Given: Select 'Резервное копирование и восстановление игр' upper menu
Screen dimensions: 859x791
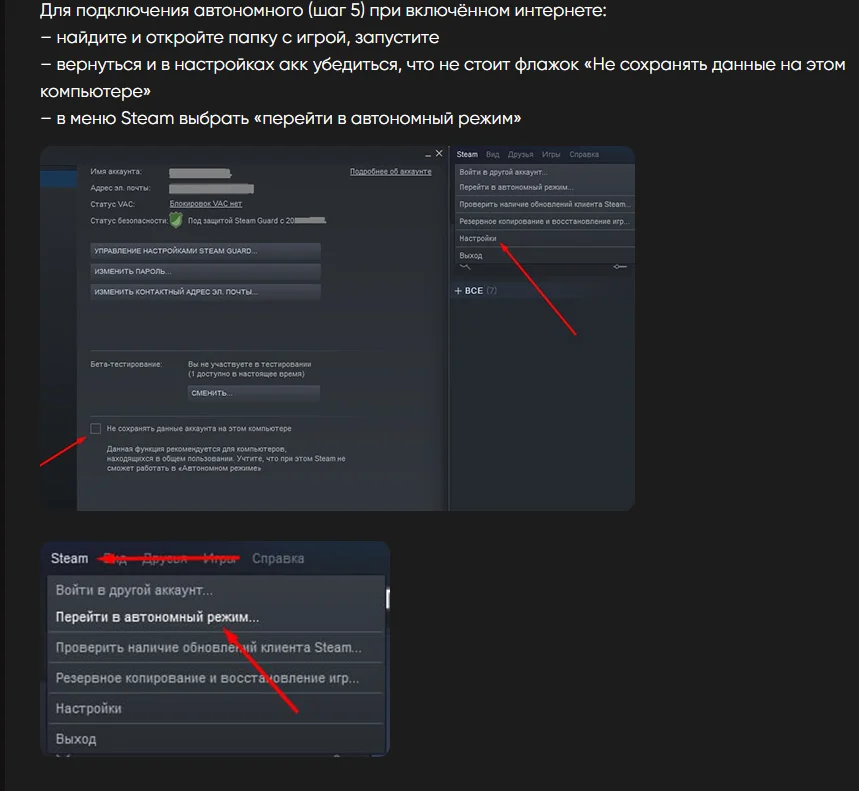Looking at the screenshot, I should click(545, 221).
